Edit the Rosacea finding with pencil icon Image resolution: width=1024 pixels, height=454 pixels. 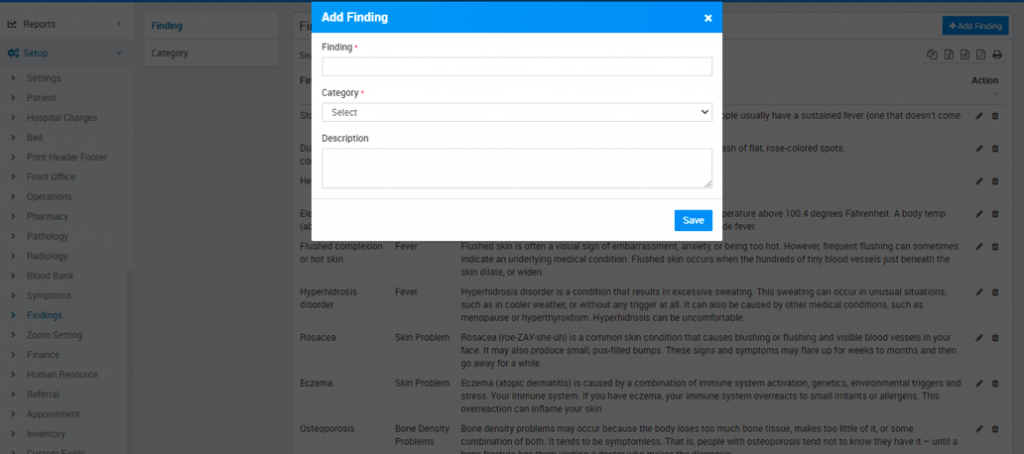979,337
